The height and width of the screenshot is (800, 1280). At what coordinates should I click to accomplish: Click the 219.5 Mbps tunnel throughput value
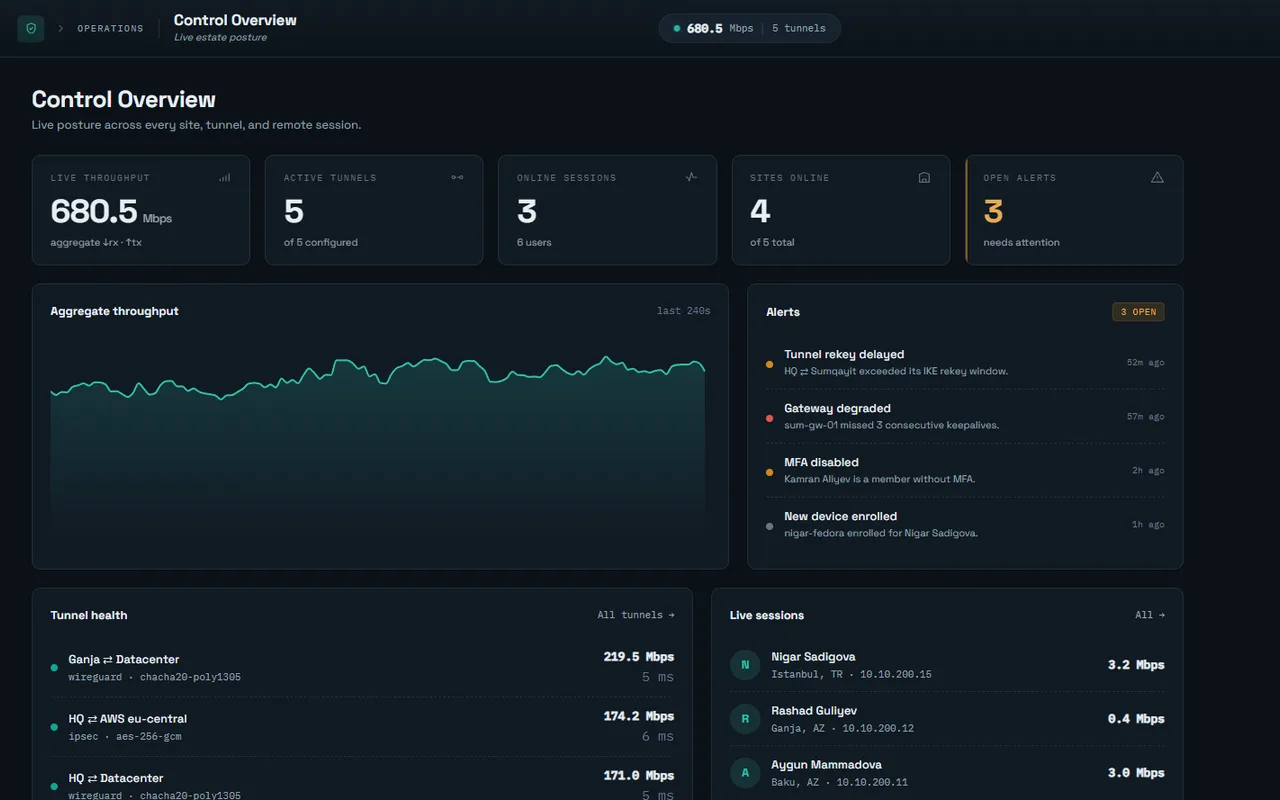(639, 657)
